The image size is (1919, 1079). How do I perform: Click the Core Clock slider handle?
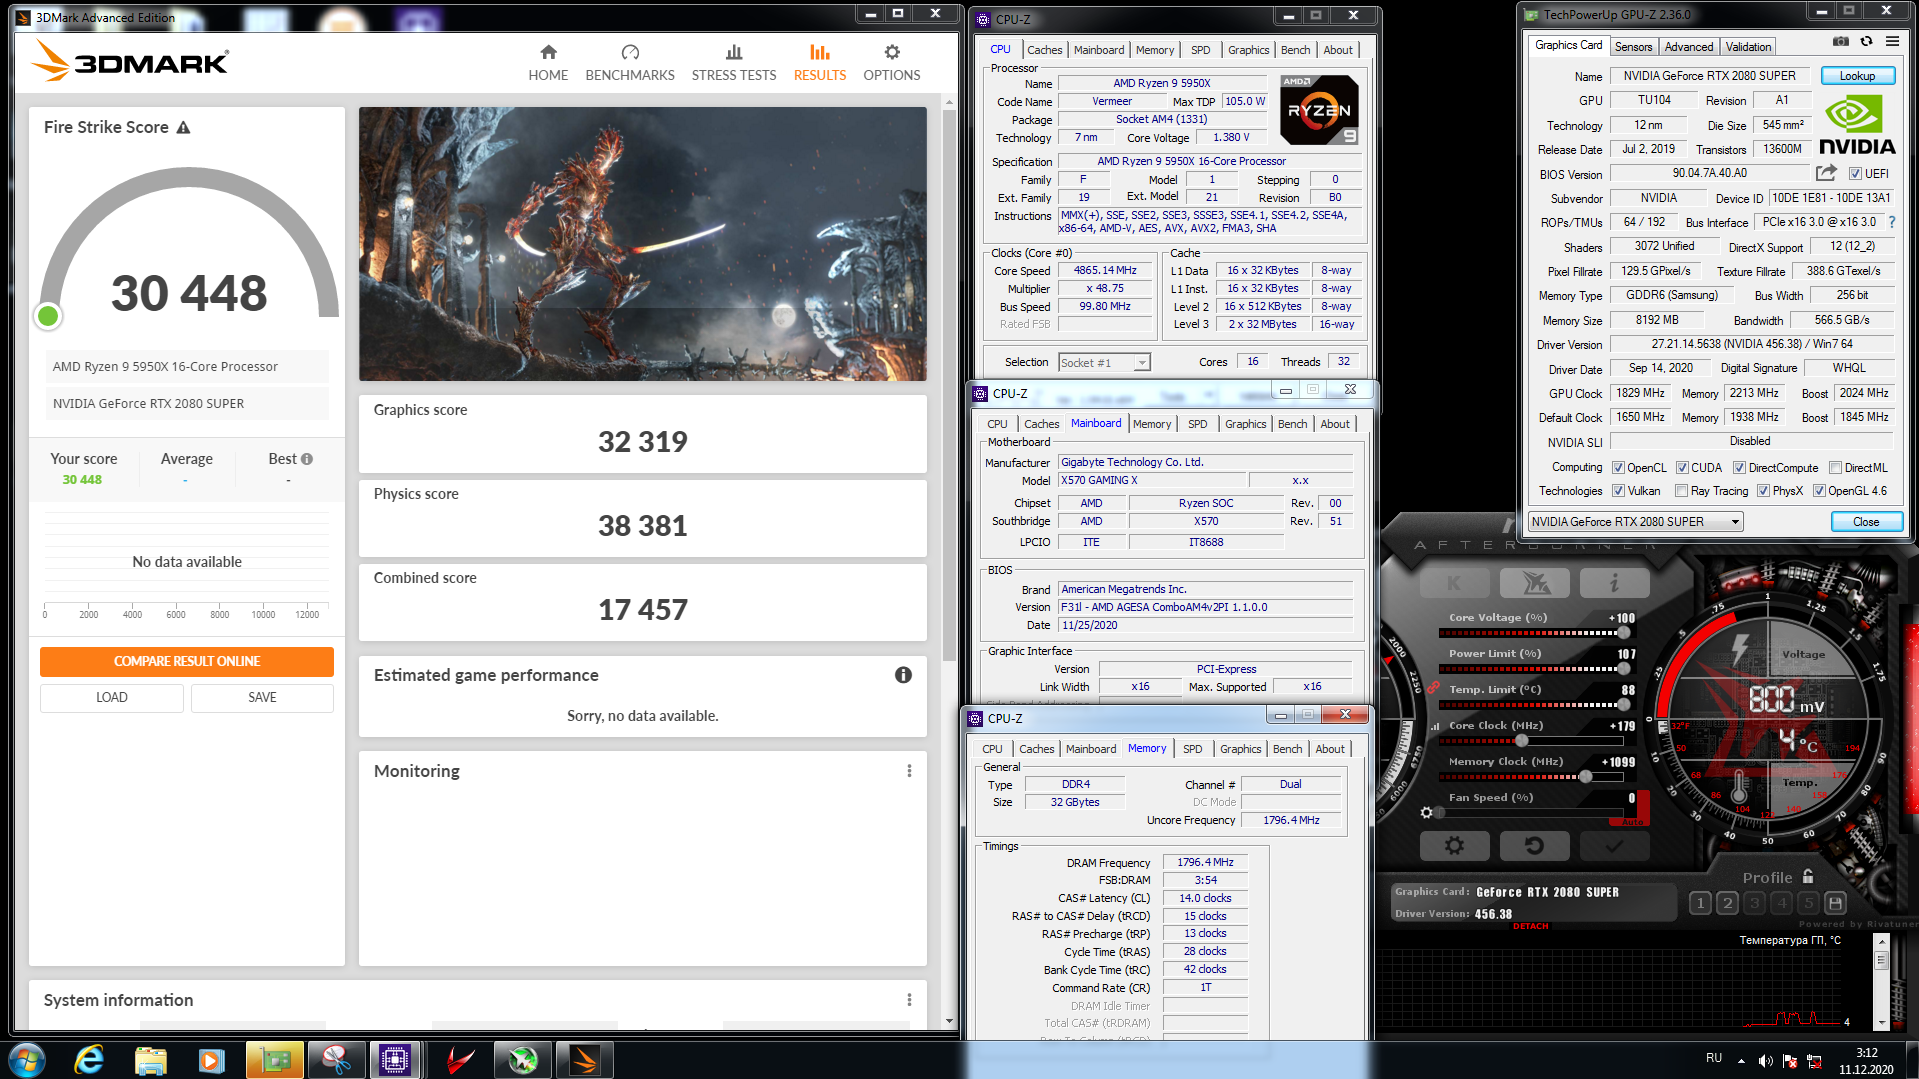[1521, 741]
